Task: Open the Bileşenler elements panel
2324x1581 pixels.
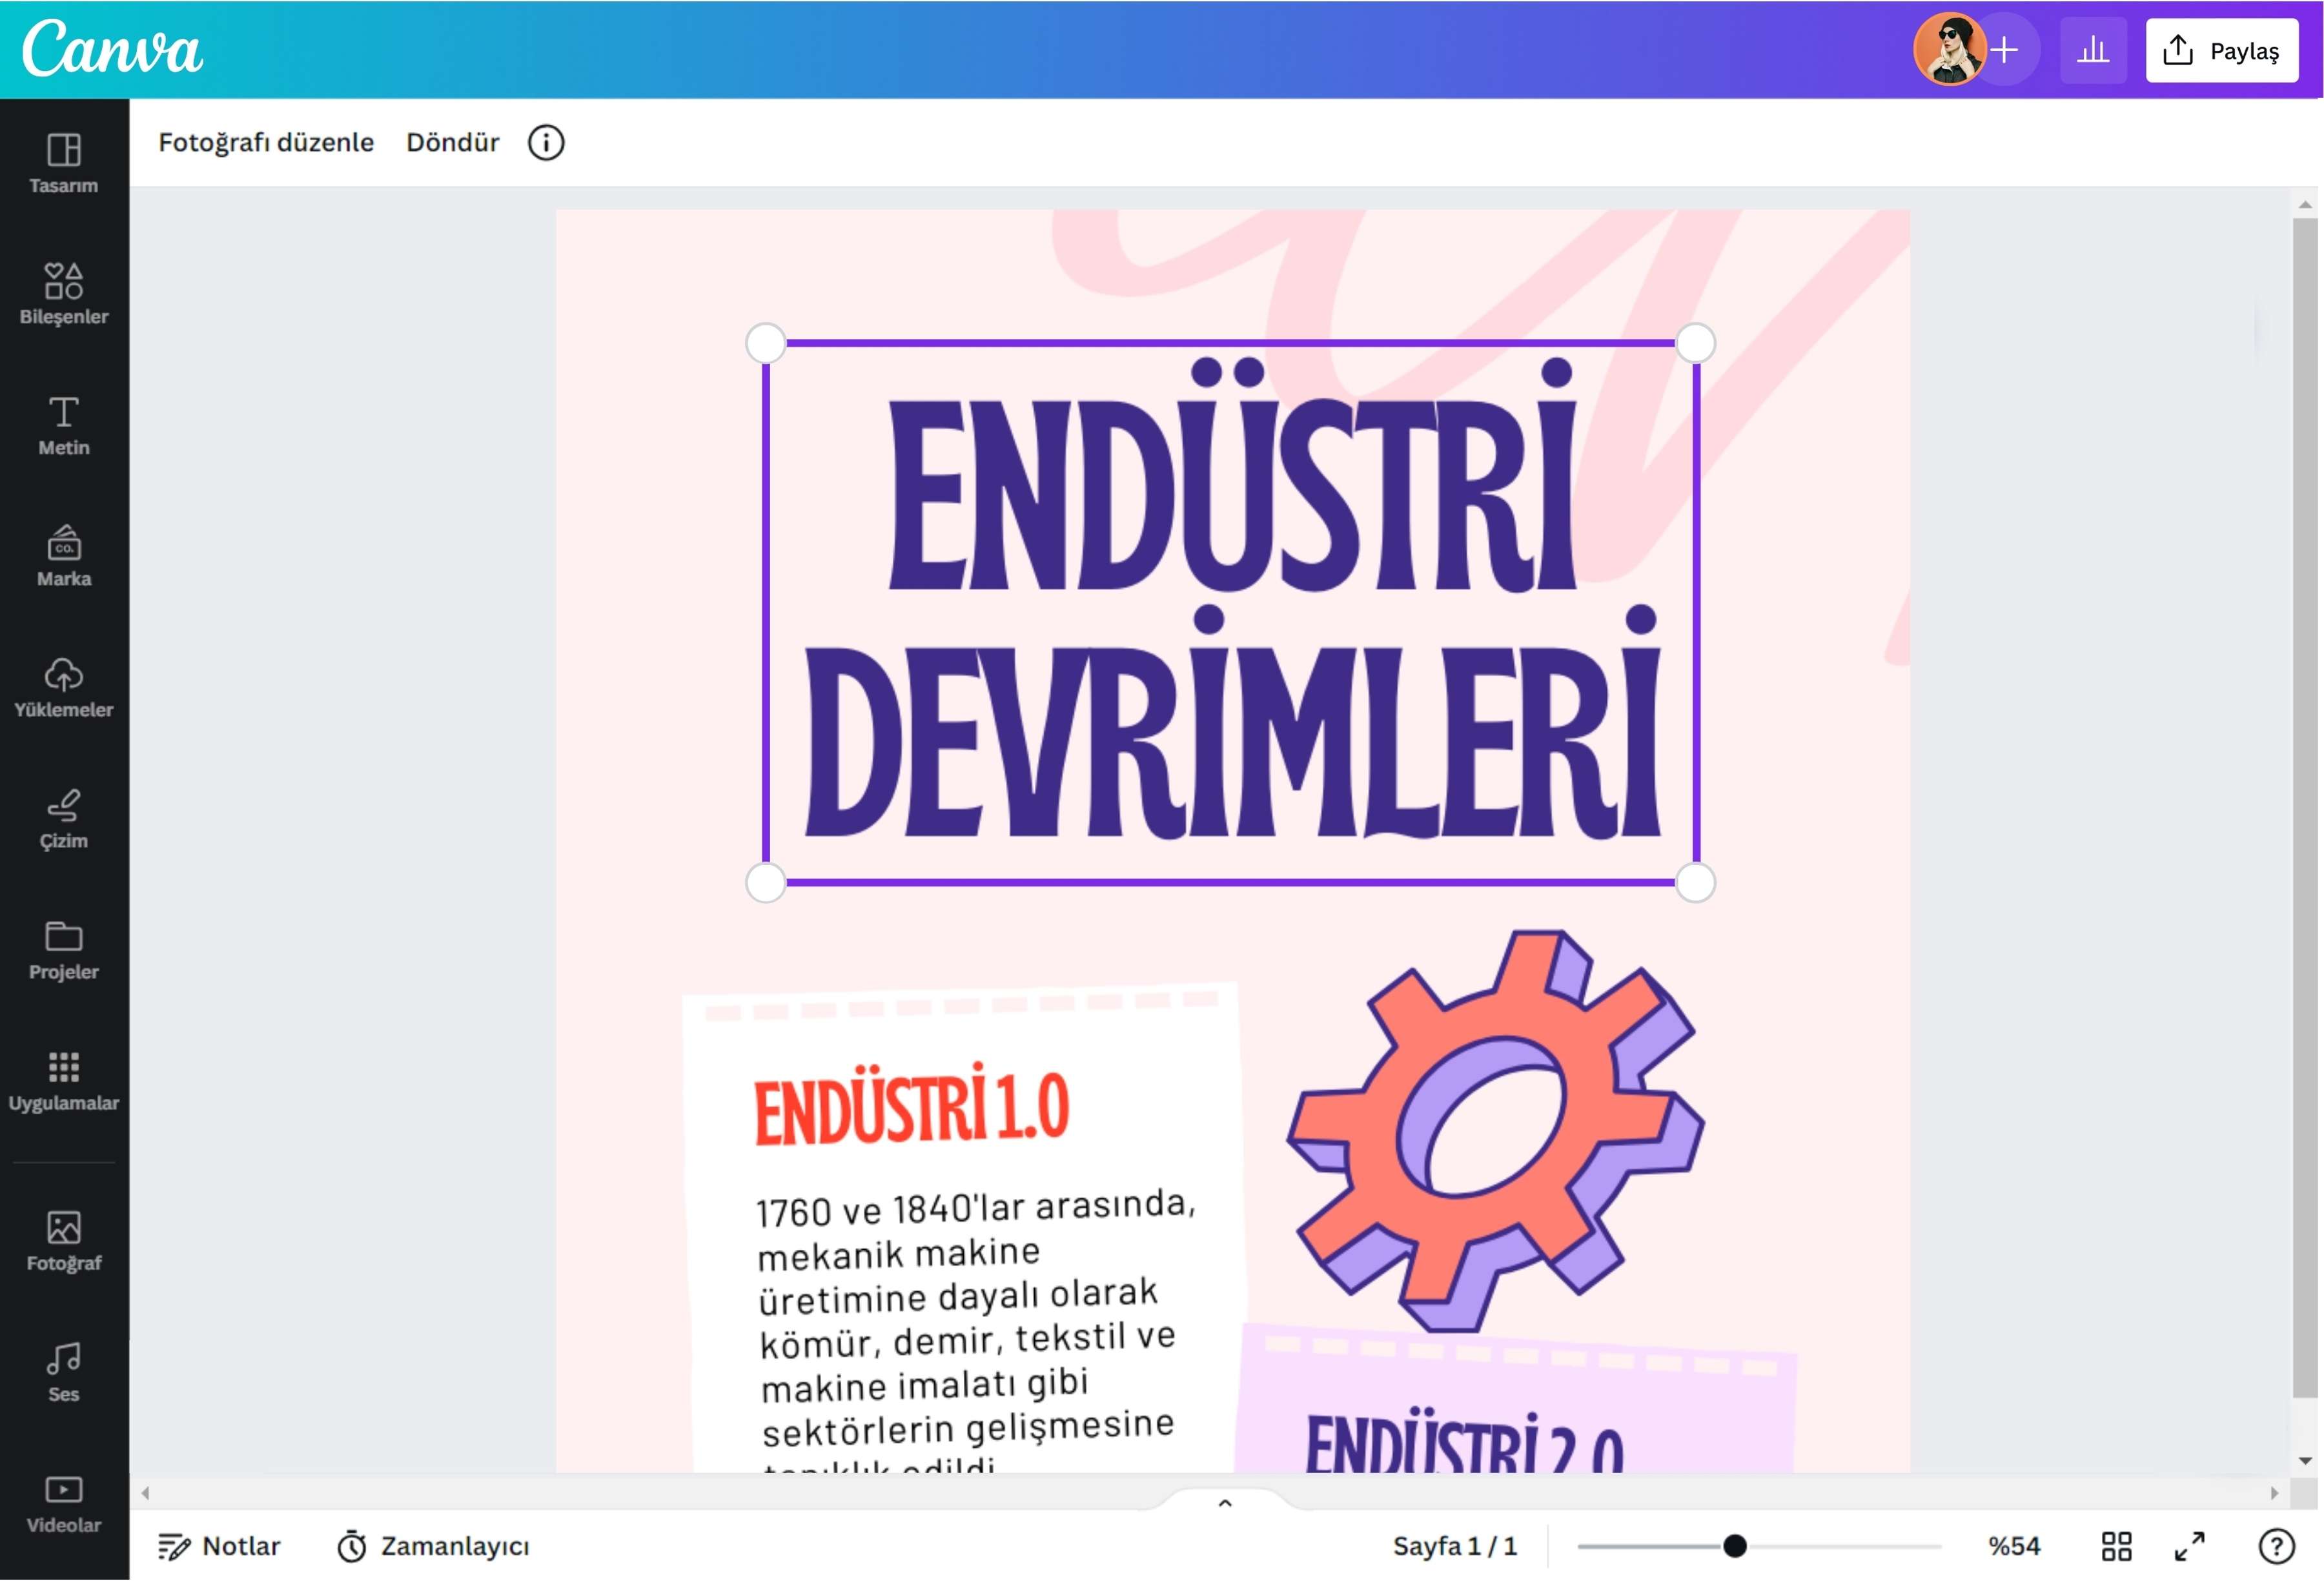Action: pyautogui.click(x=64, y=295)
